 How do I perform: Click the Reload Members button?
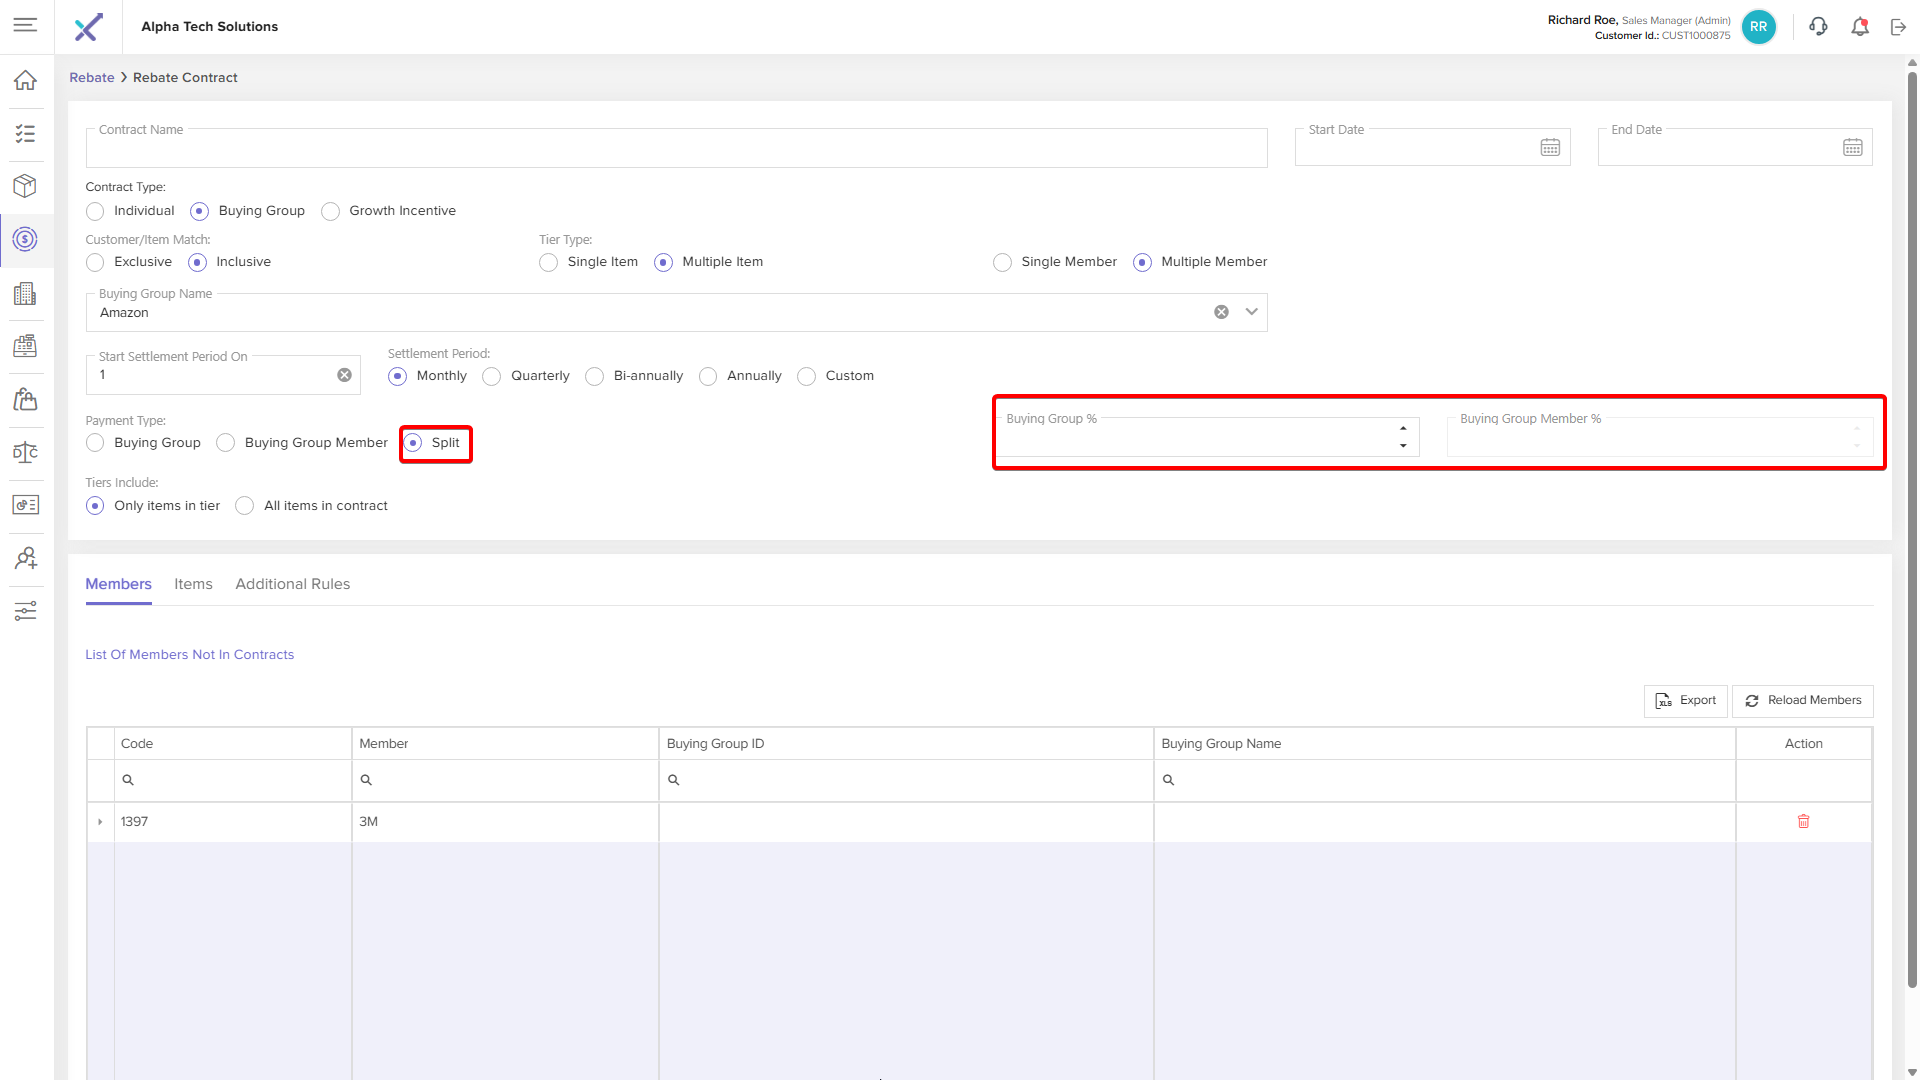click(1803, 701)
